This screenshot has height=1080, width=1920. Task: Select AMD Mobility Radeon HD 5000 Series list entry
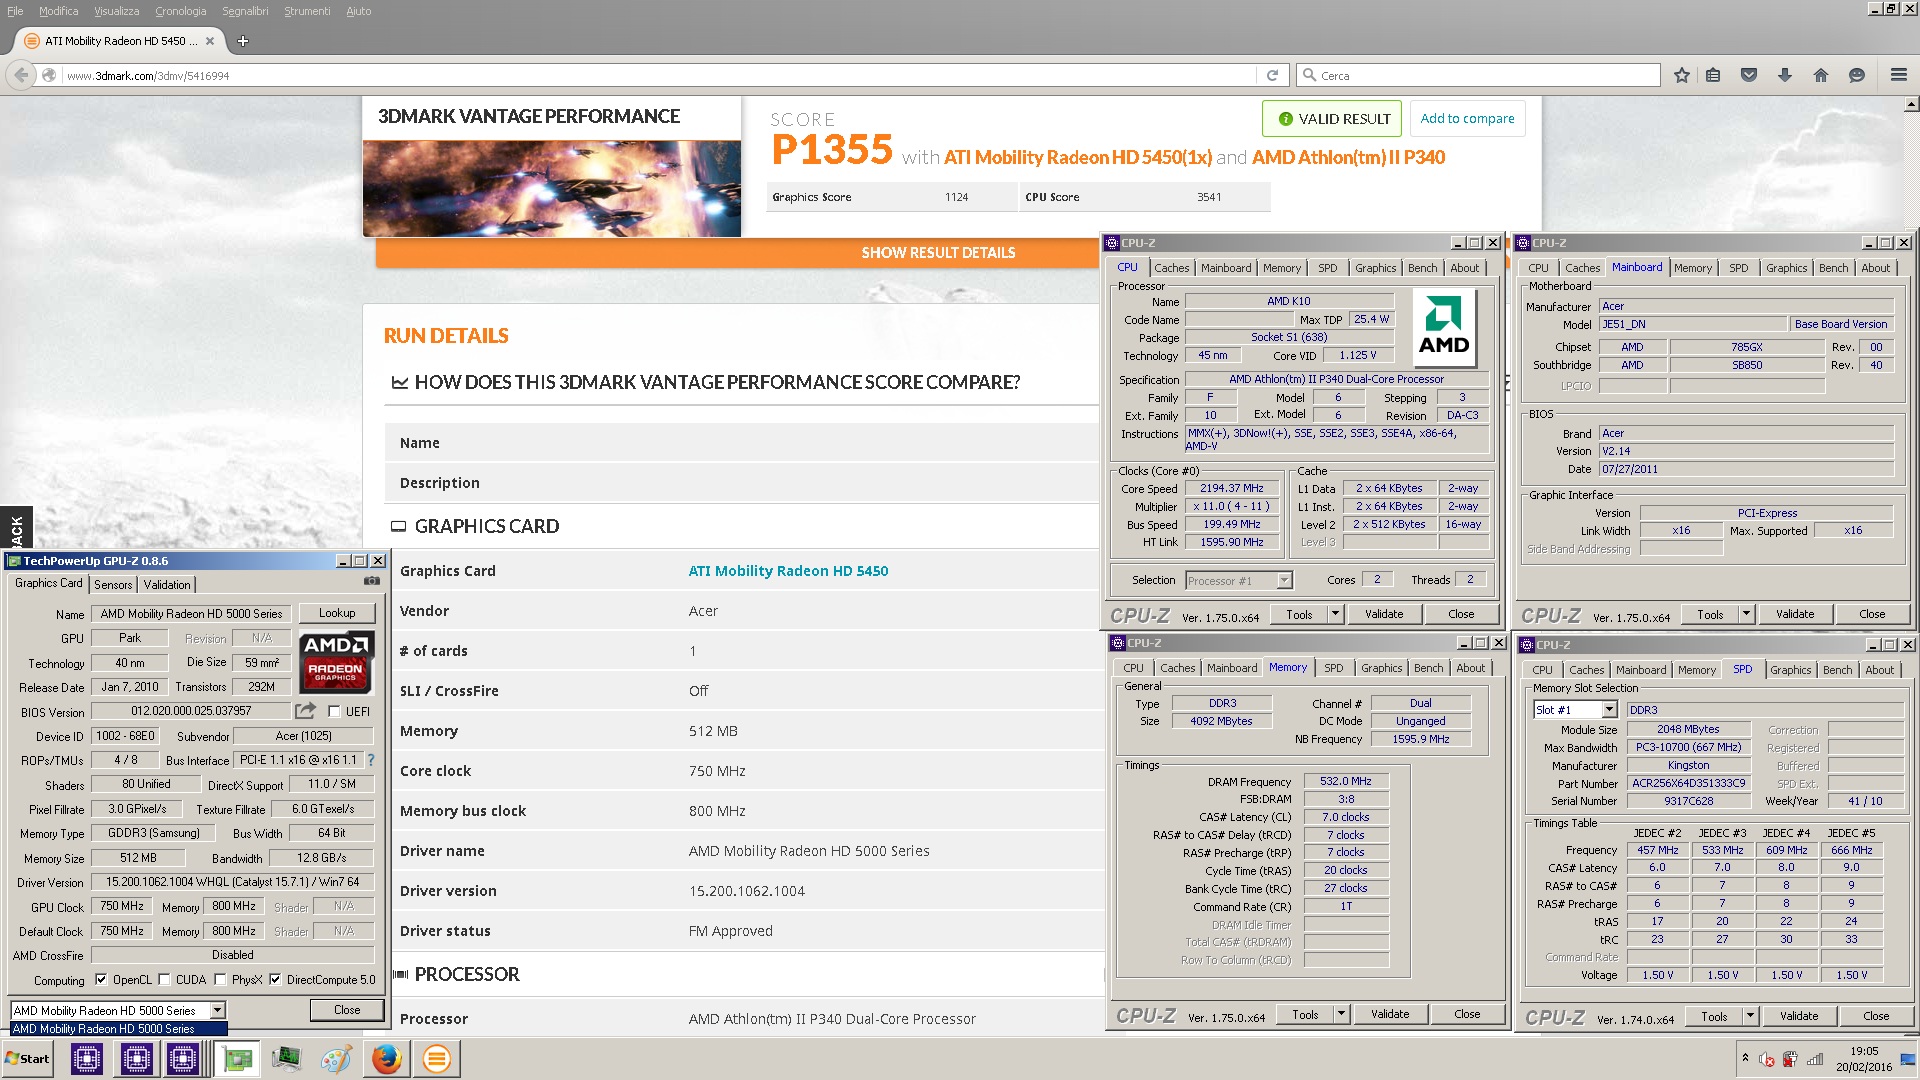[119, 1028]
